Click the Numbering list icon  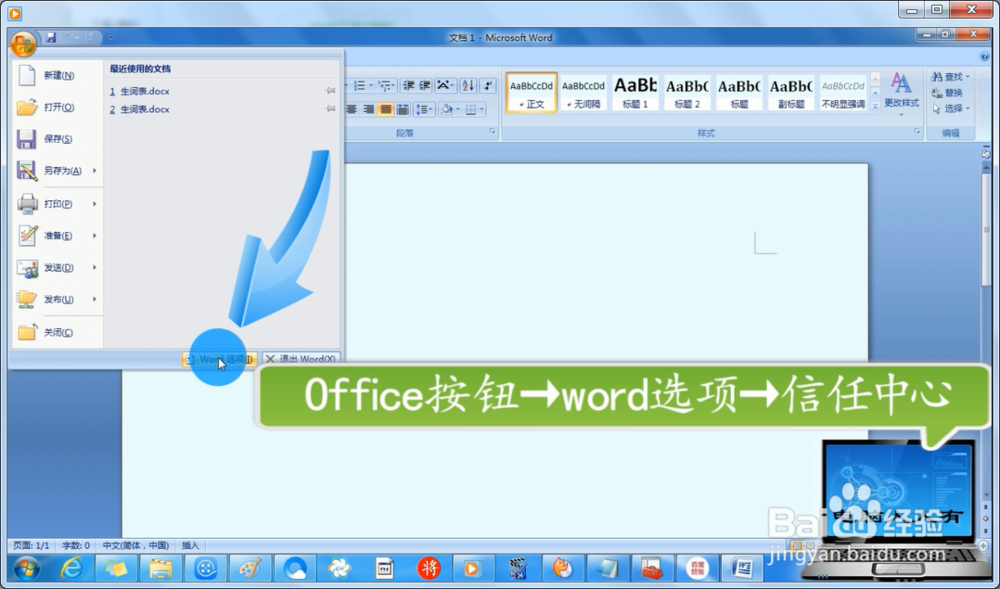362,85
